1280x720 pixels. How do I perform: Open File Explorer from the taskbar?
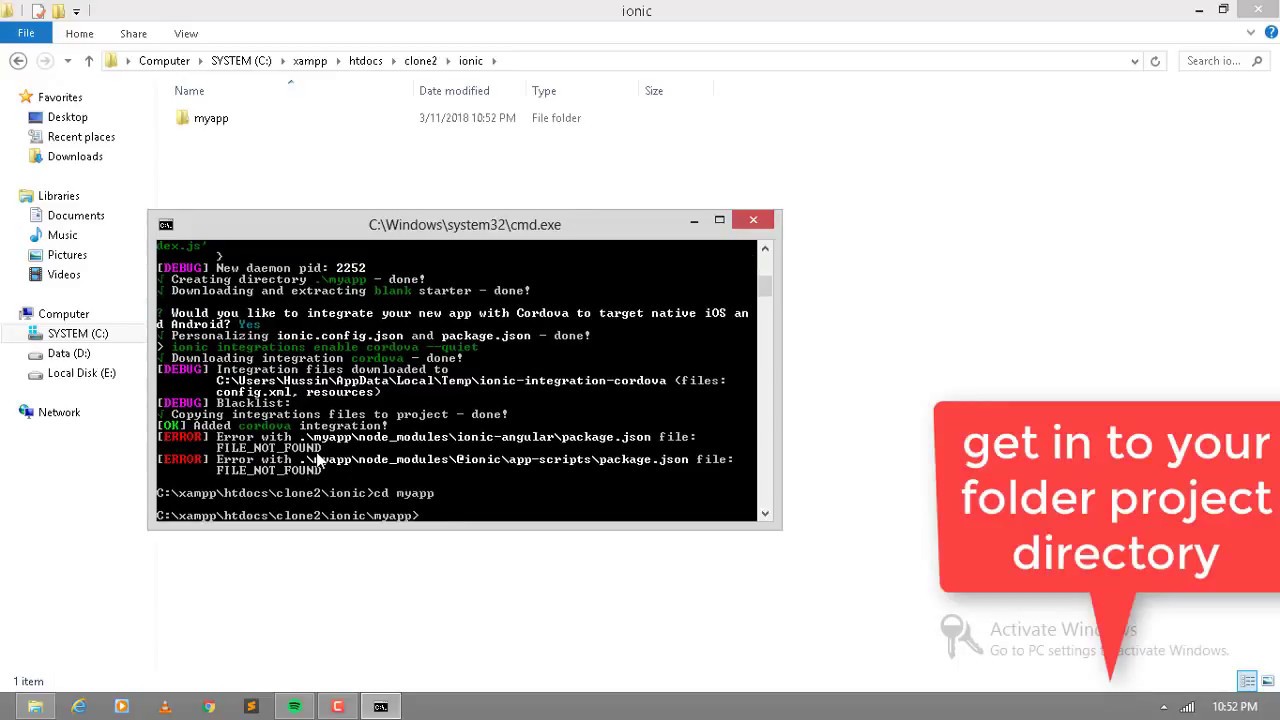[35, 707]
